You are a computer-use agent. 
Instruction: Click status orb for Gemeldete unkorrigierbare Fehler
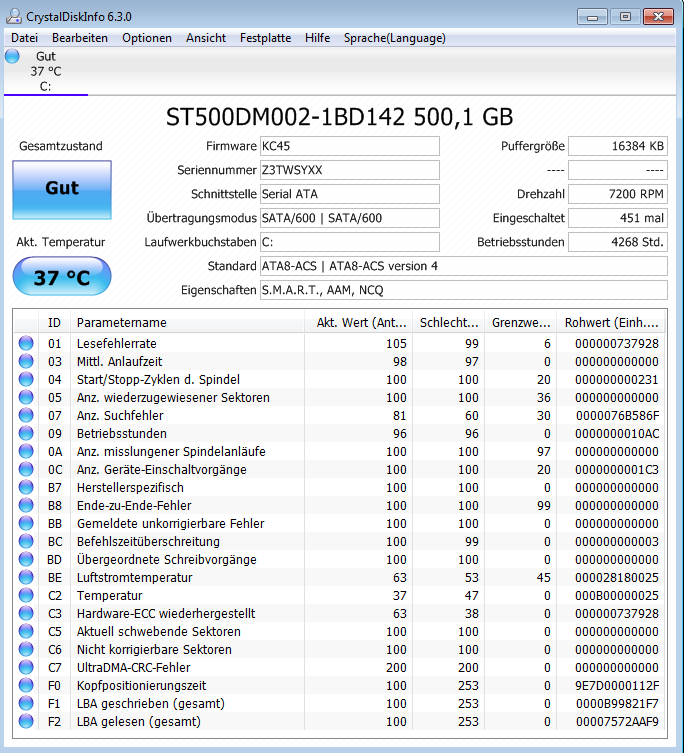26,523
